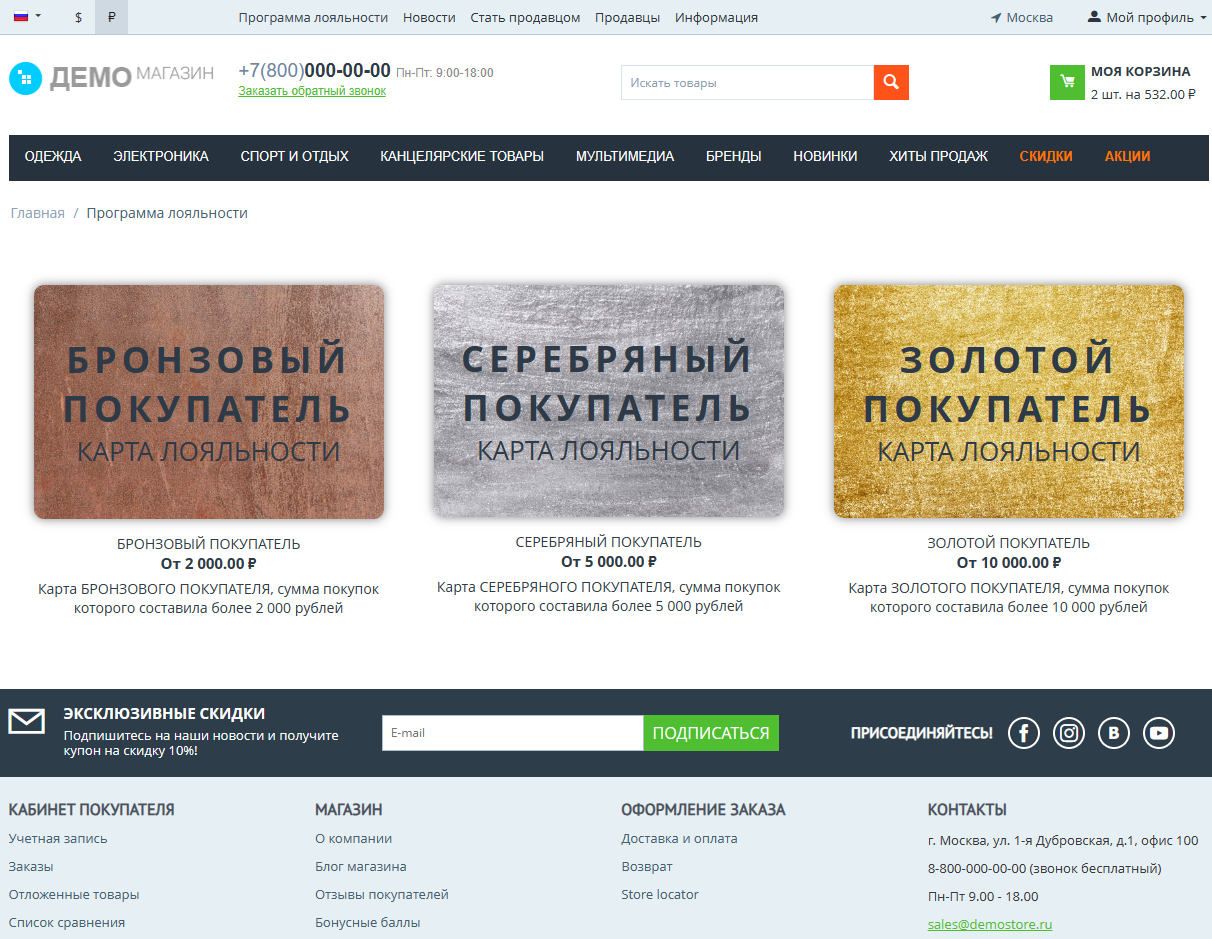Open the Instagram social icon
Viewport: 1212px width, 939px height.
1069,733
